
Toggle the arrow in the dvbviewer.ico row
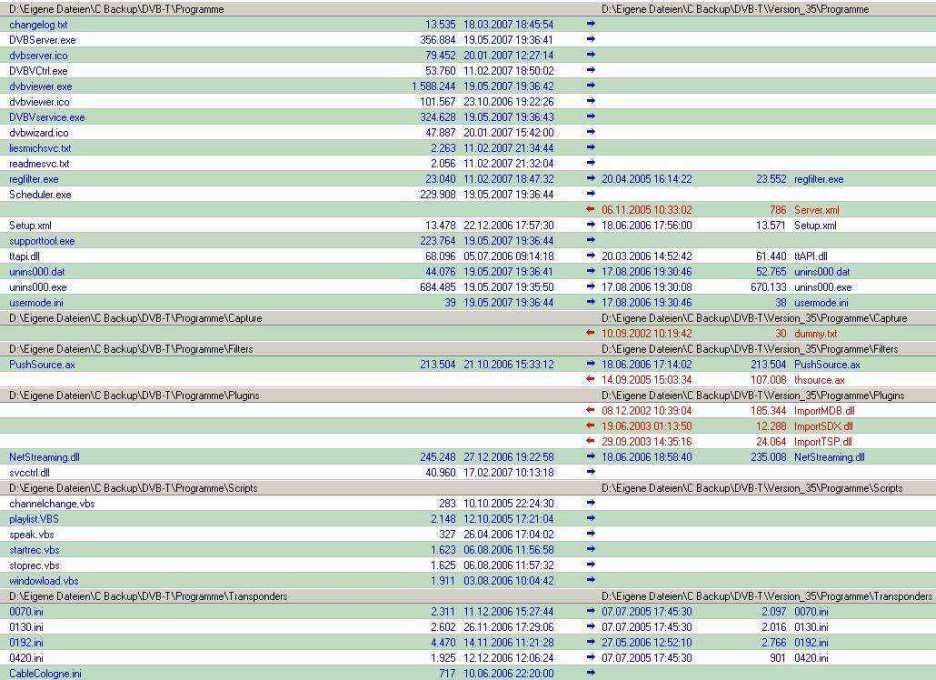tap(591, 101)
